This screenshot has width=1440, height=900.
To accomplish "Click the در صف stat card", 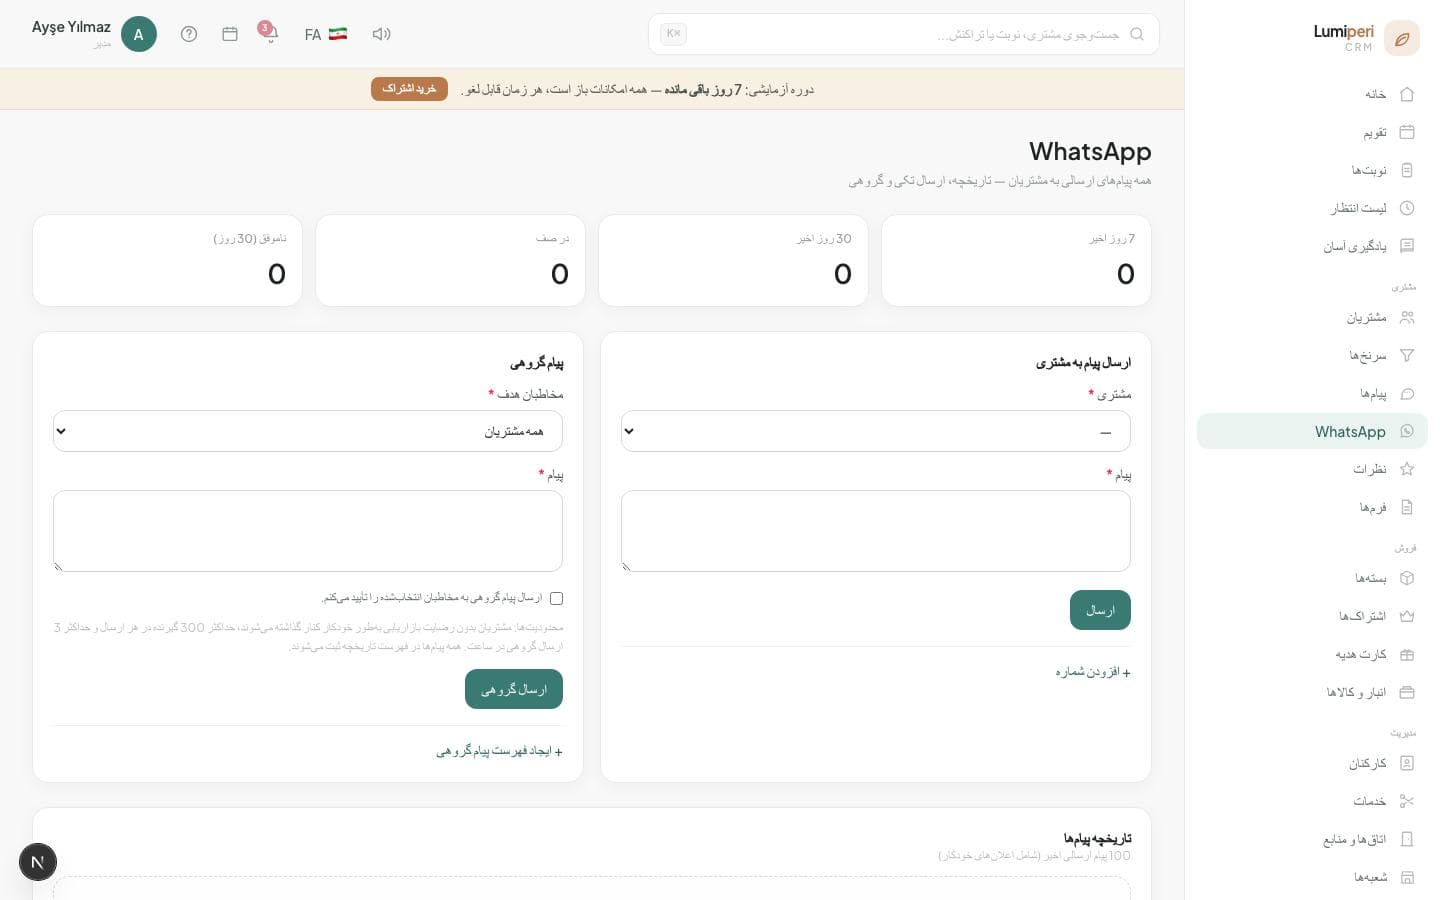I will [x=450, y=260].
